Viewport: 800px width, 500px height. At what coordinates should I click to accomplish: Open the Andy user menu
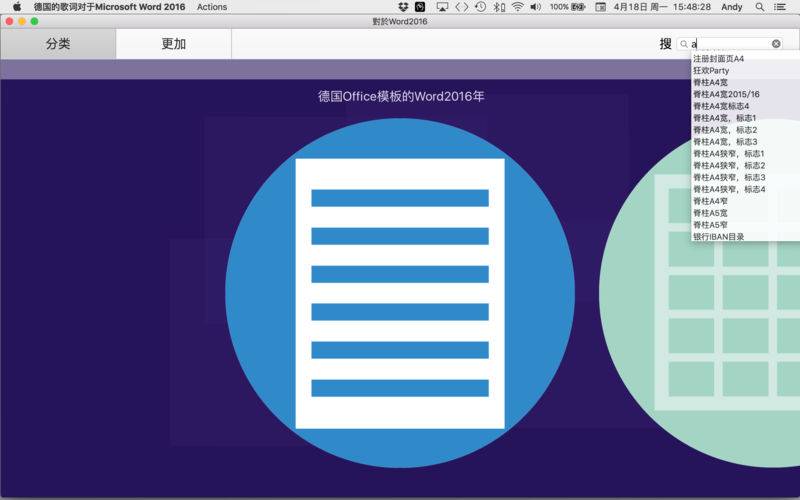pyautogui.click(x=731, y=7)
